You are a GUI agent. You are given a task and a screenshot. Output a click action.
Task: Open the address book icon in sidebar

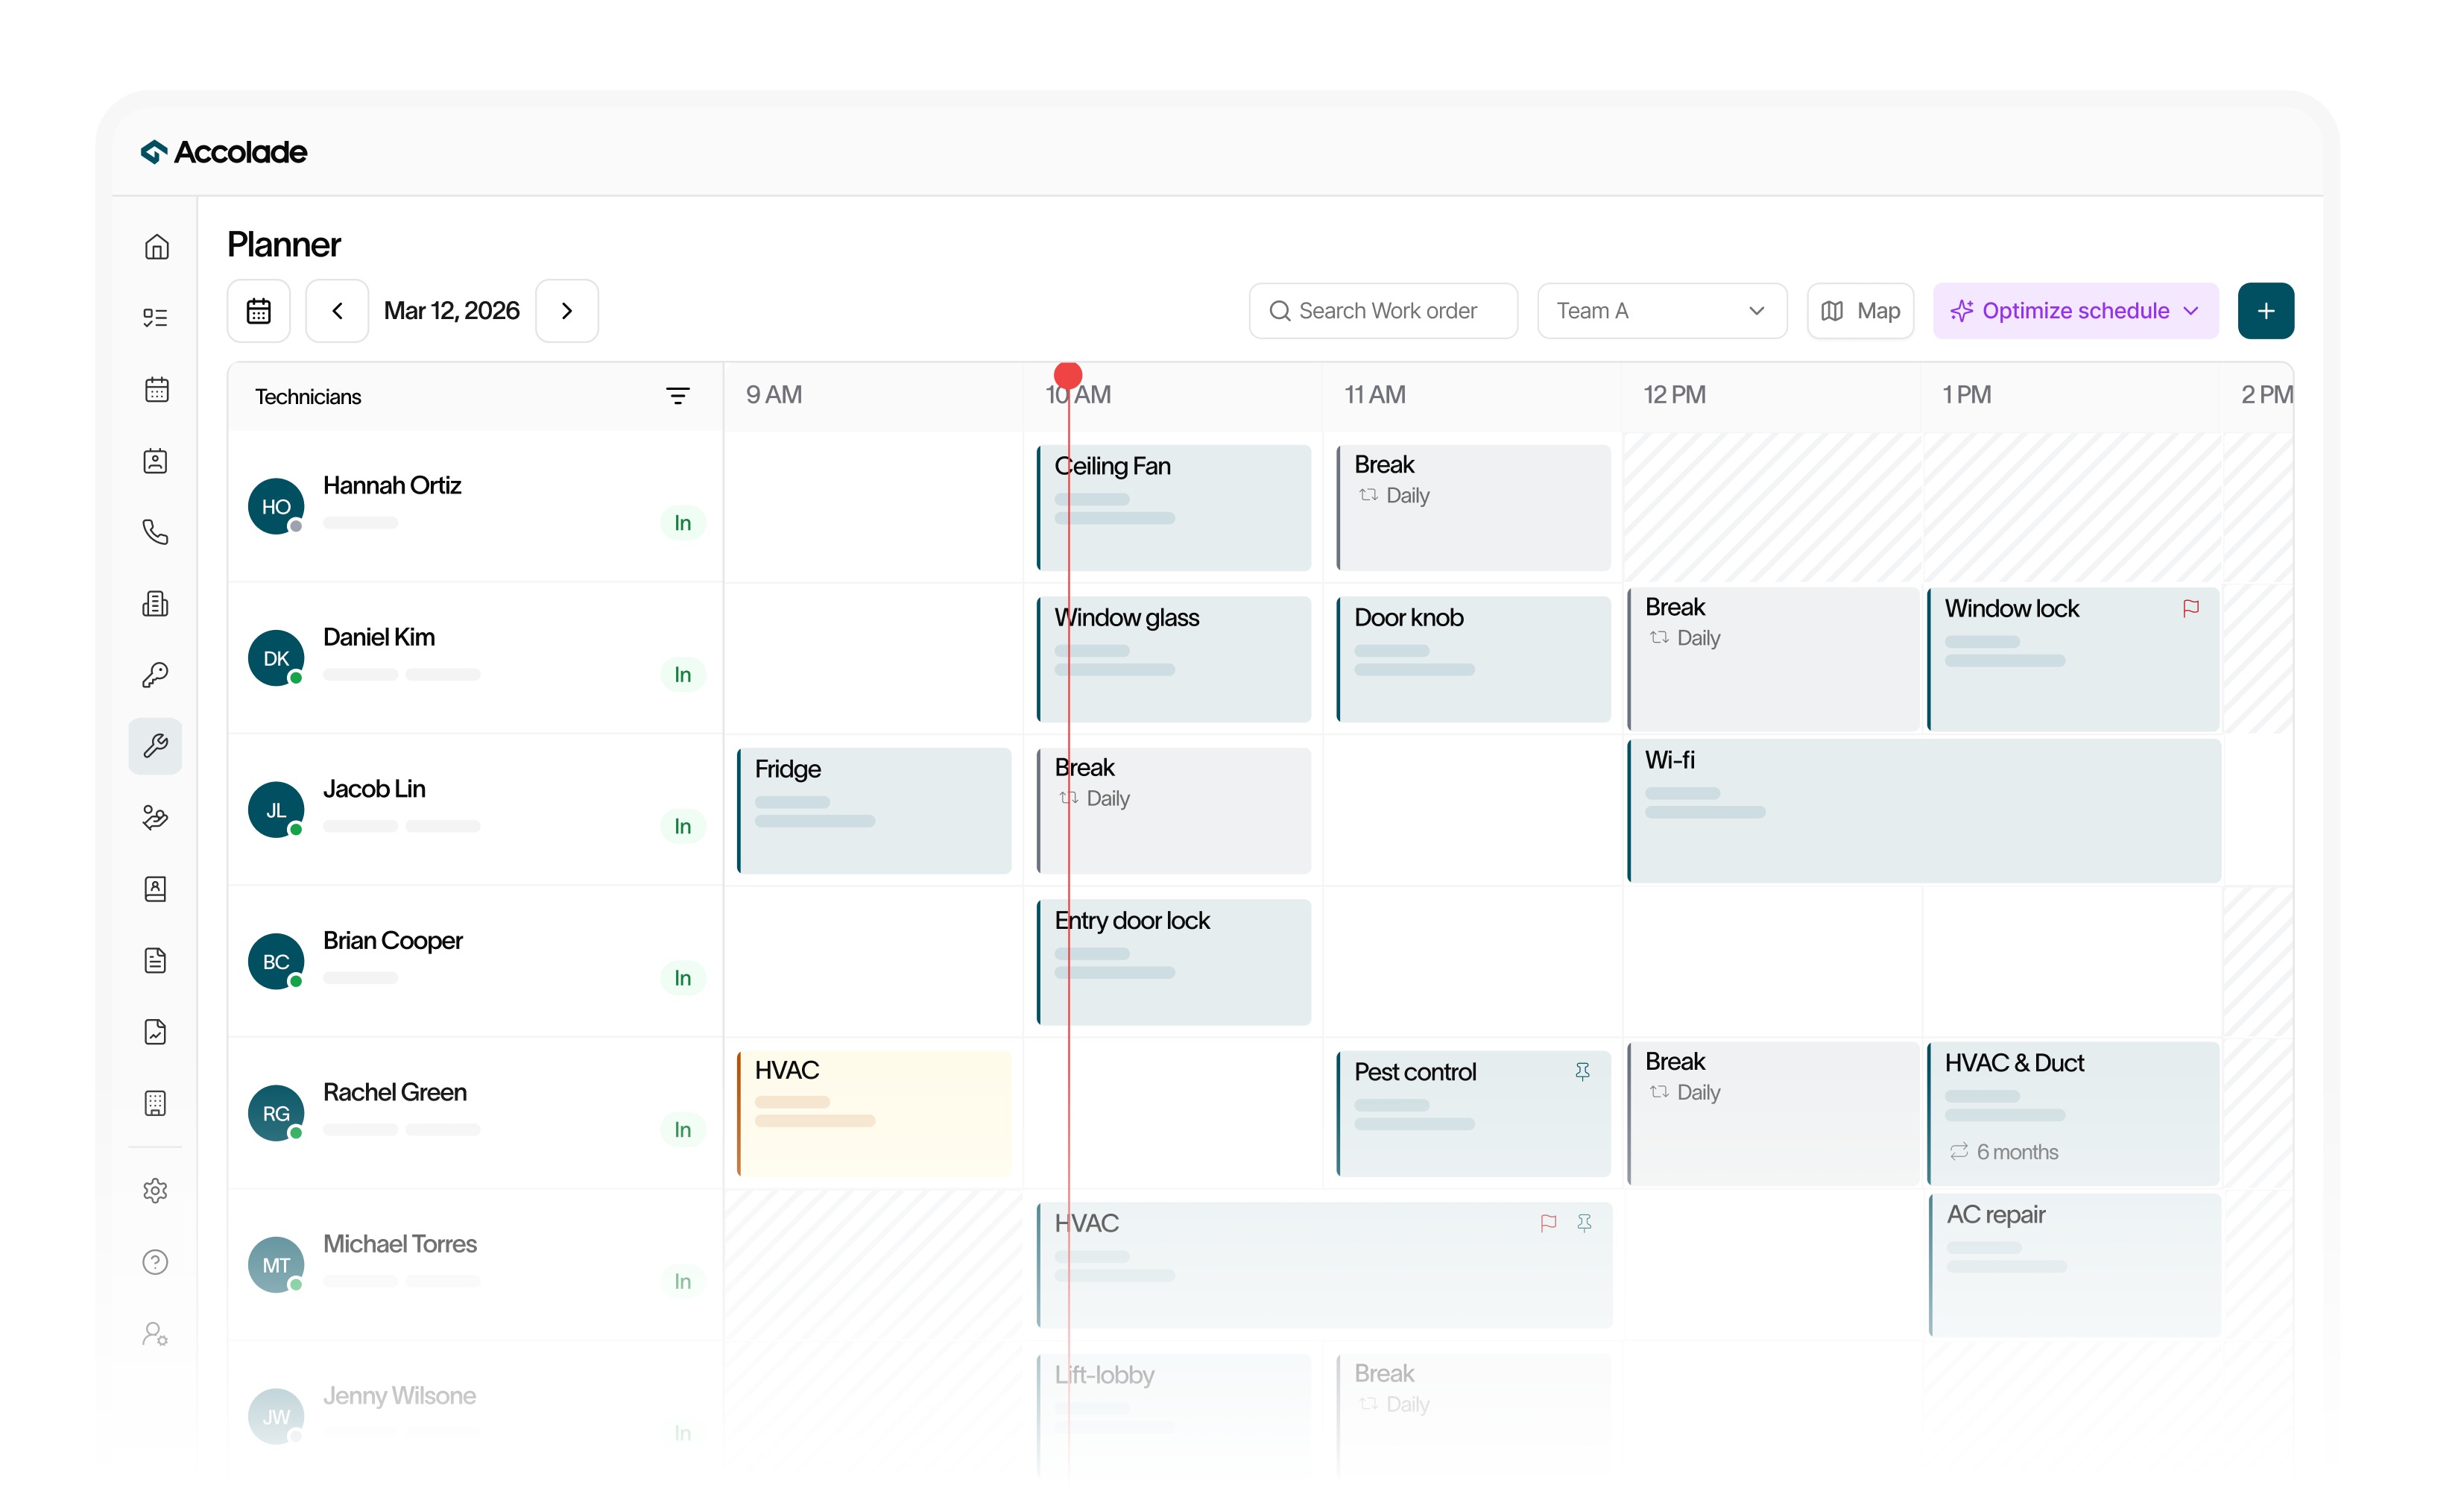click(156, 889)
